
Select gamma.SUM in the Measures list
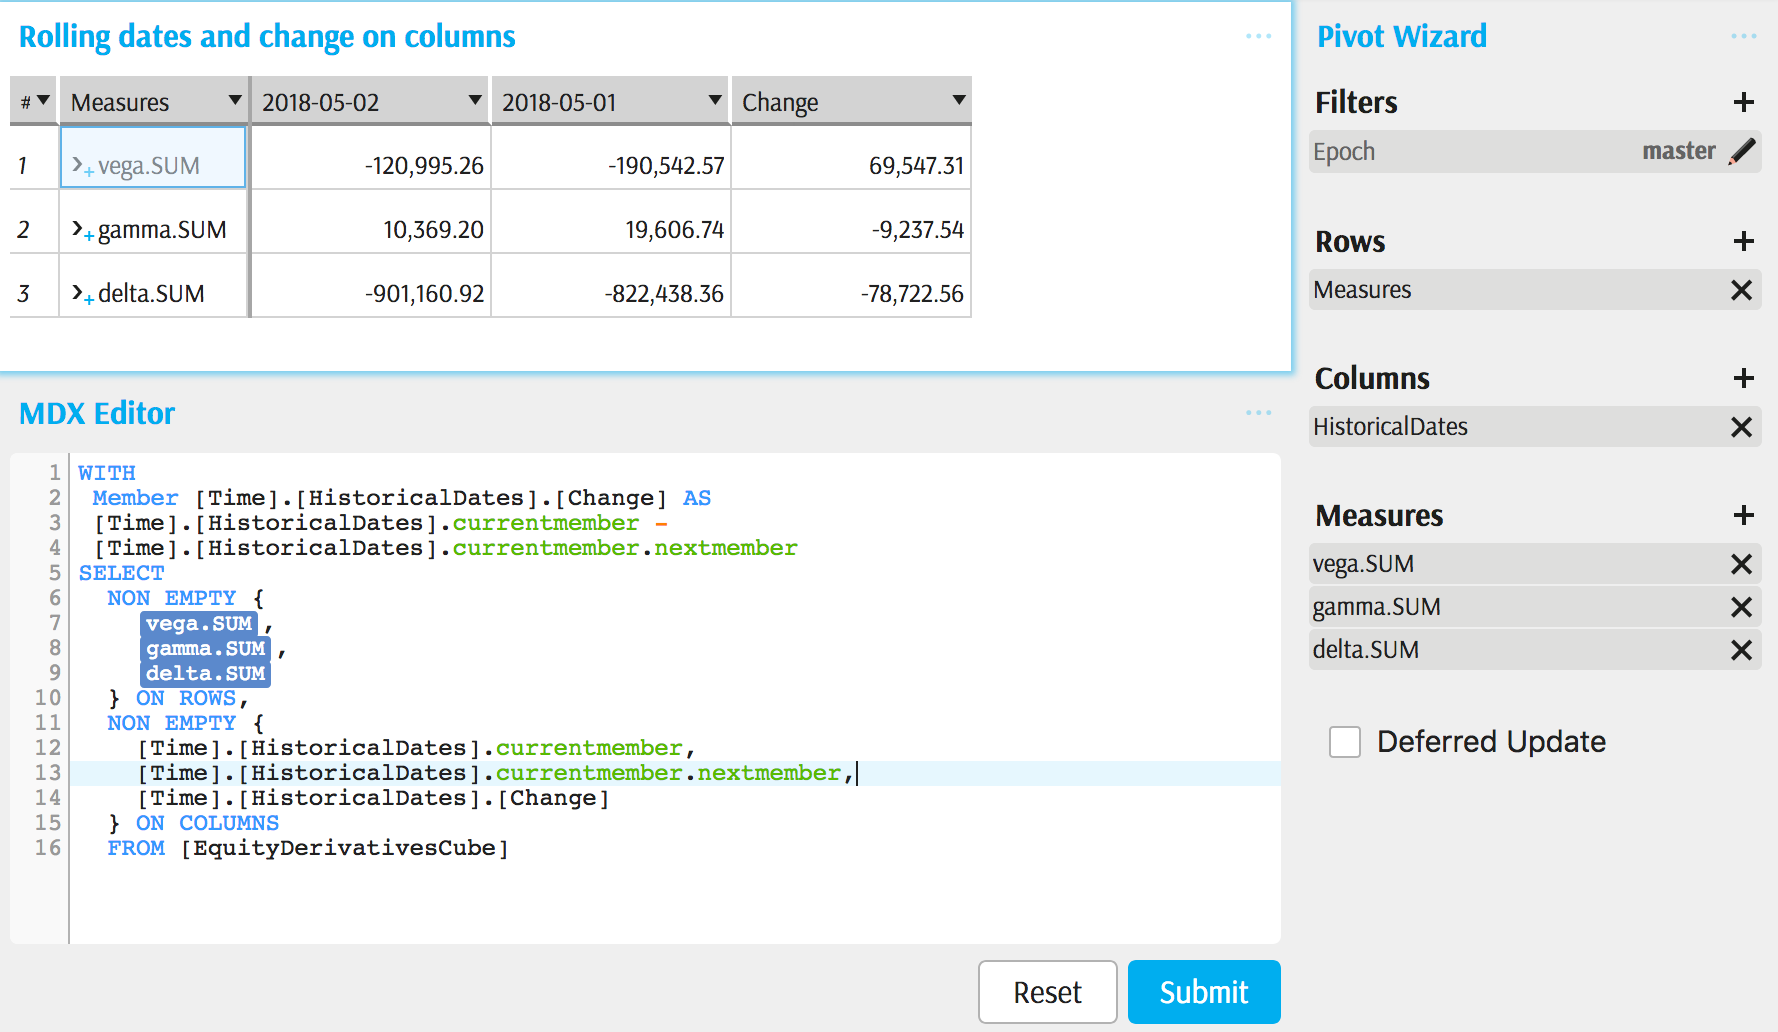(x=1534, y=607)
